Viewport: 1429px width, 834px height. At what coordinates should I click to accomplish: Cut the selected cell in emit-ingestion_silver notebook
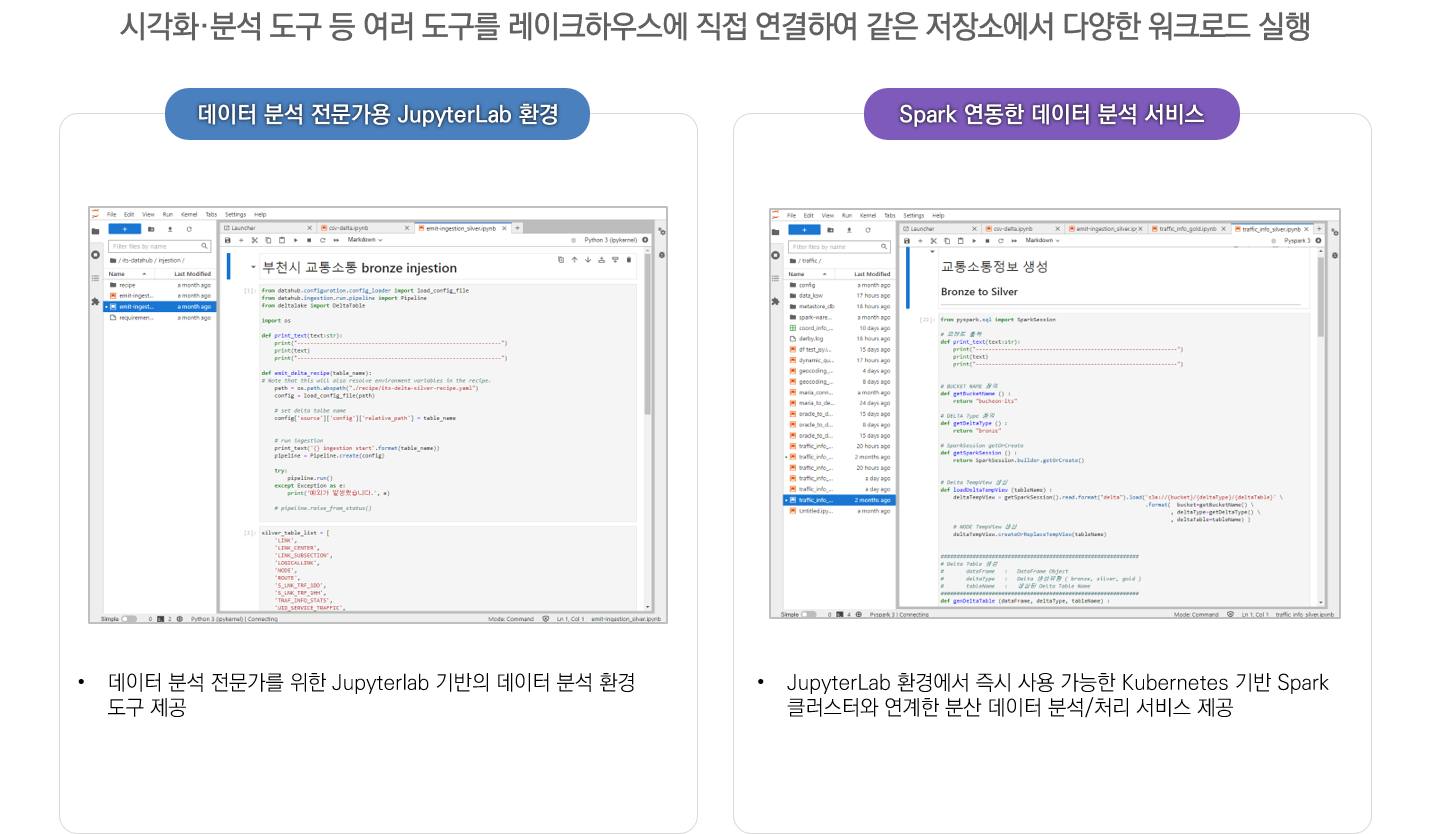(254, 240)
